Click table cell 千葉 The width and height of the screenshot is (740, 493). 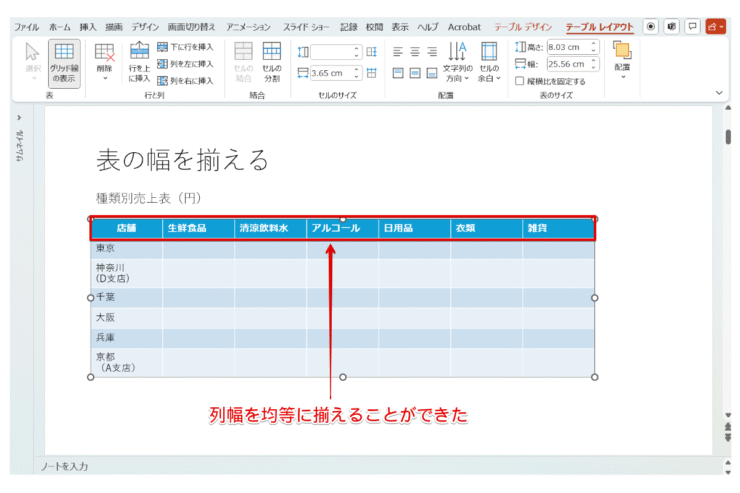[x=126, y=297]
